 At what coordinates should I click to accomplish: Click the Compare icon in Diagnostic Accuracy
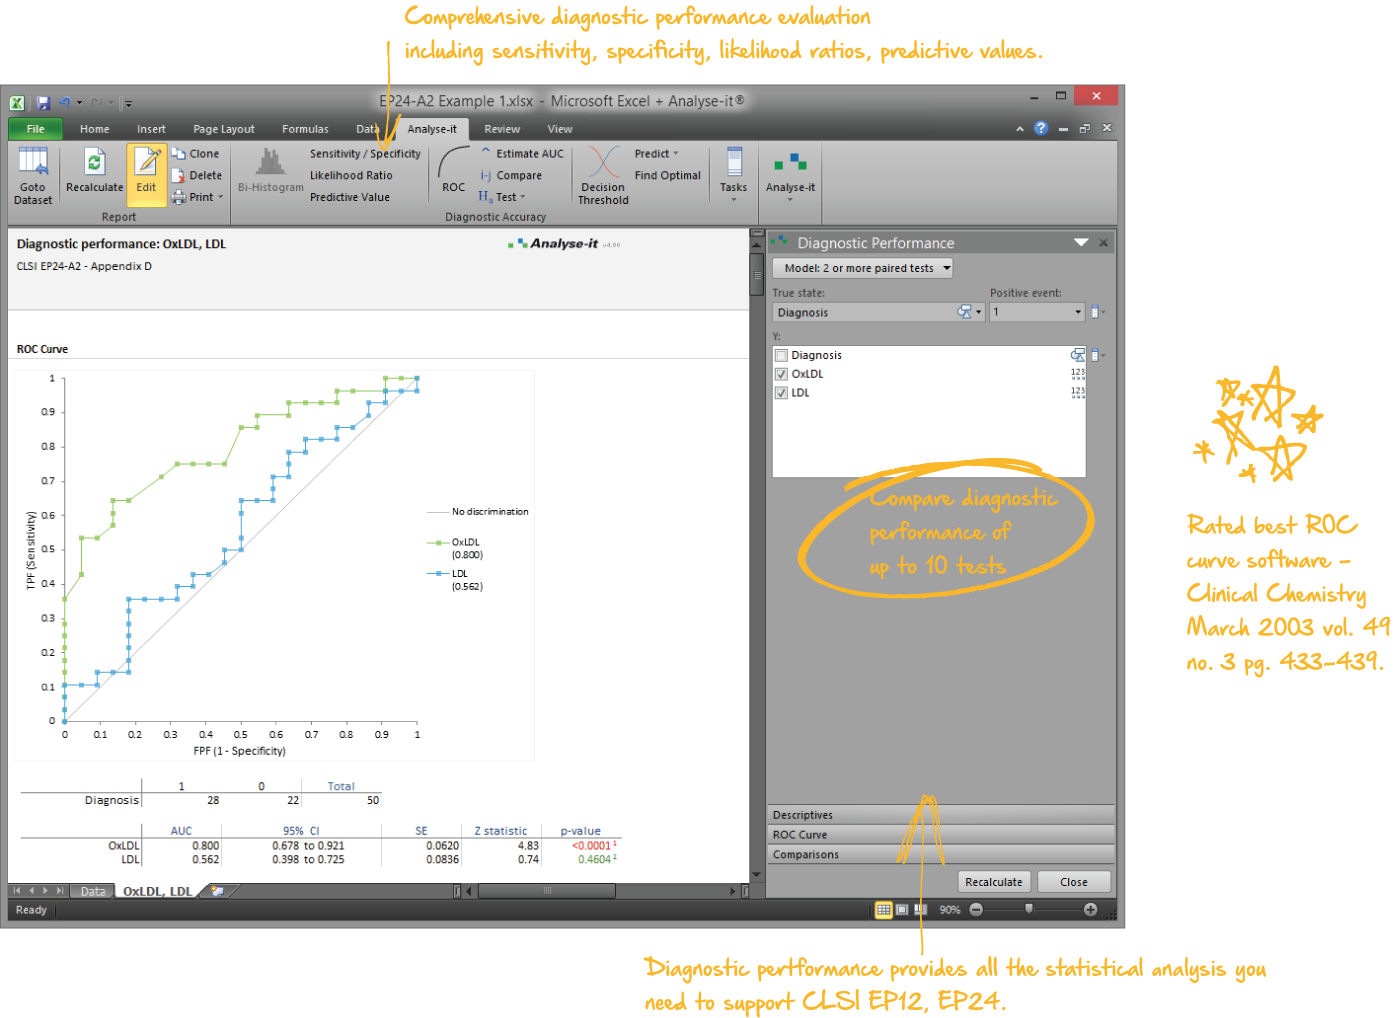(x=486, y=175)
